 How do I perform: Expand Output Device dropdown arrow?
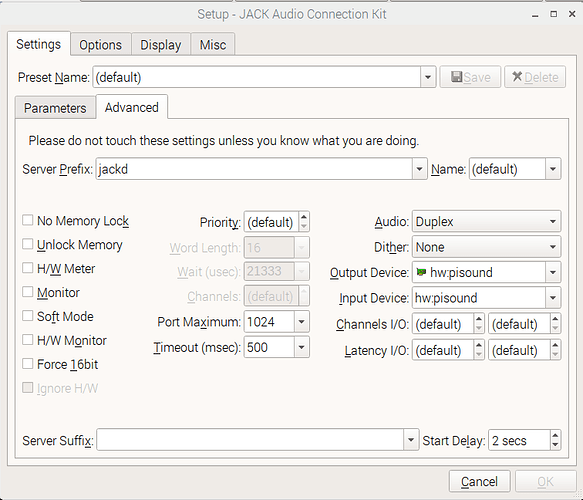[x=553, y=272]
